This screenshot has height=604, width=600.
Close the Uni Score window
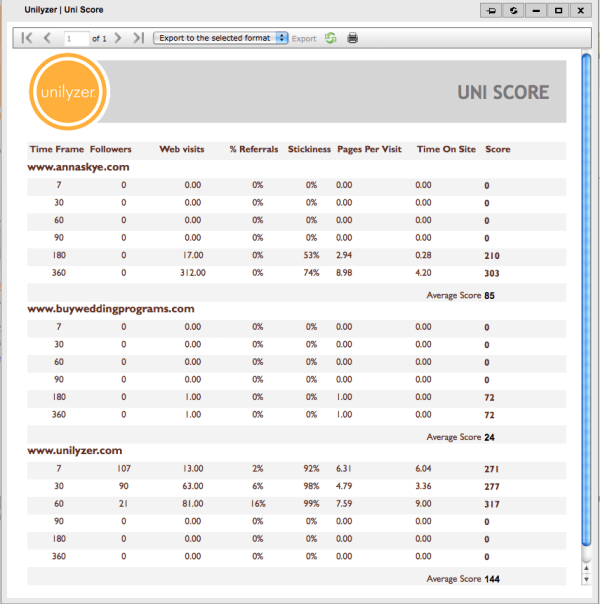[x=580, y=10]
